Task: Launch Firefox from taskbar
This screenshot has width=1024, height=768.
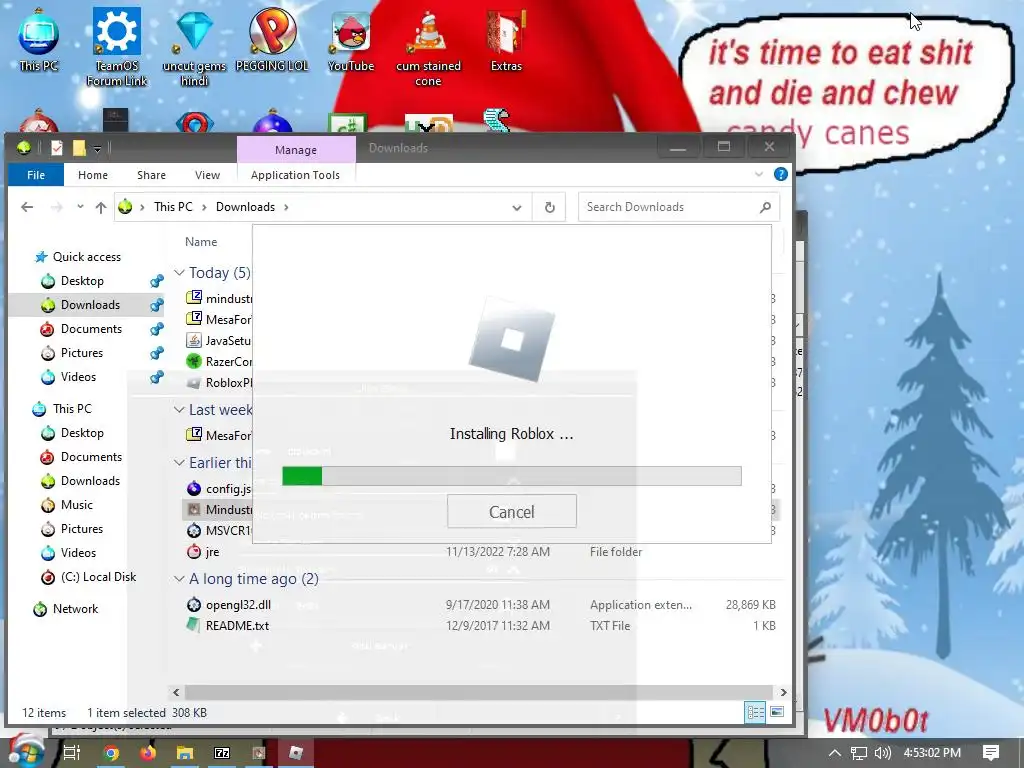Action: point(148,753)
